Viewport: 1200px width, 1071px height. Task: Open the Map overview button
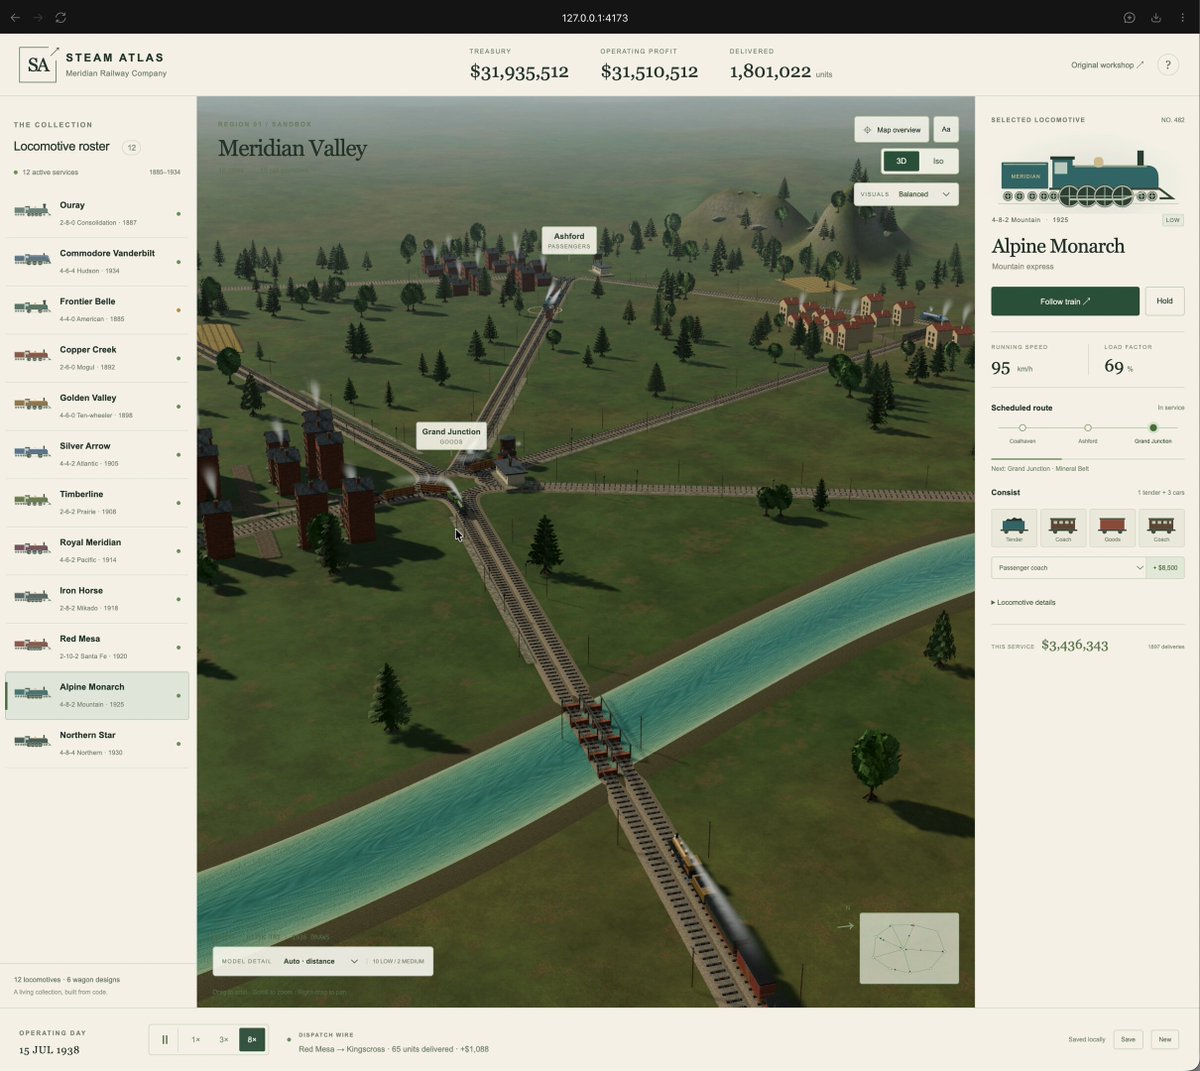(891, 129)
